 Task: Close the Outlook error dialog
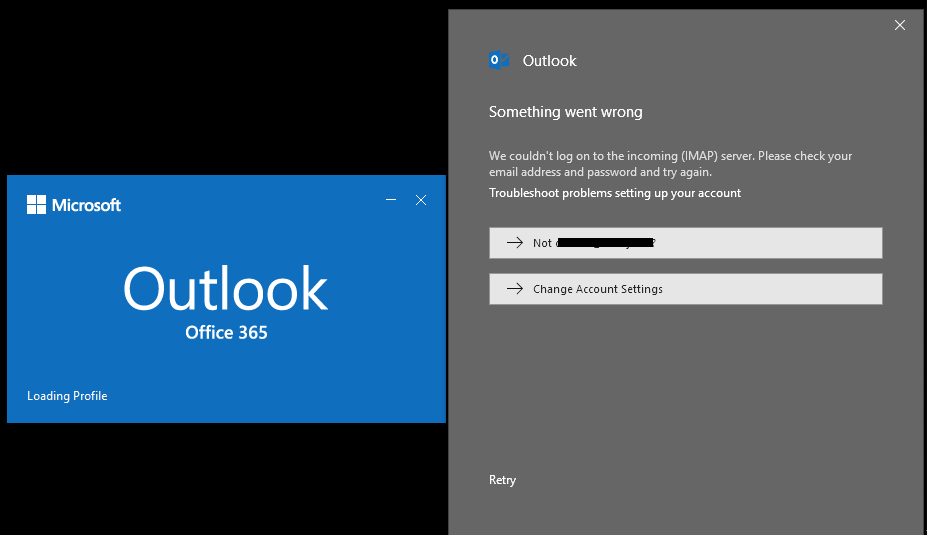tap(900, 25)
